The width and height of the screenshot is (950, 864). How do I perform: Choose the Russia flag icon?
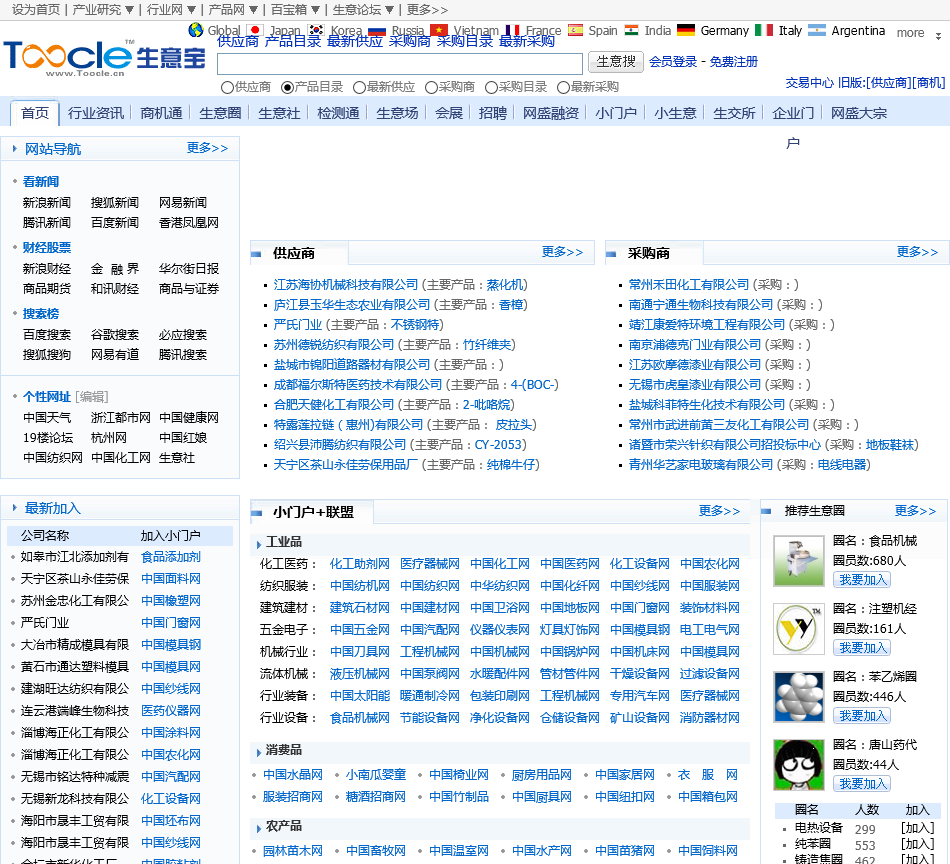(x=377, y=30)
